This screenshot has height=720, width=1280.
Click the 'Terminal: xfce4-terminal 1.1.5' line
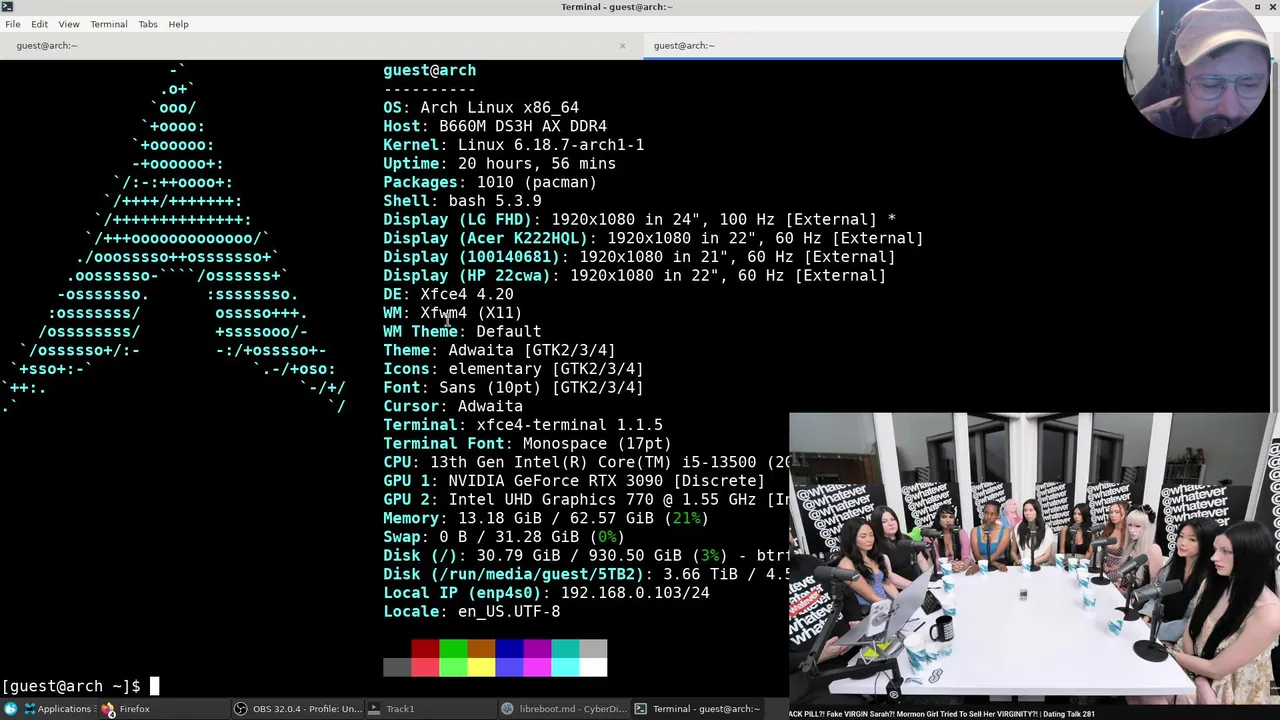(523, 425)
